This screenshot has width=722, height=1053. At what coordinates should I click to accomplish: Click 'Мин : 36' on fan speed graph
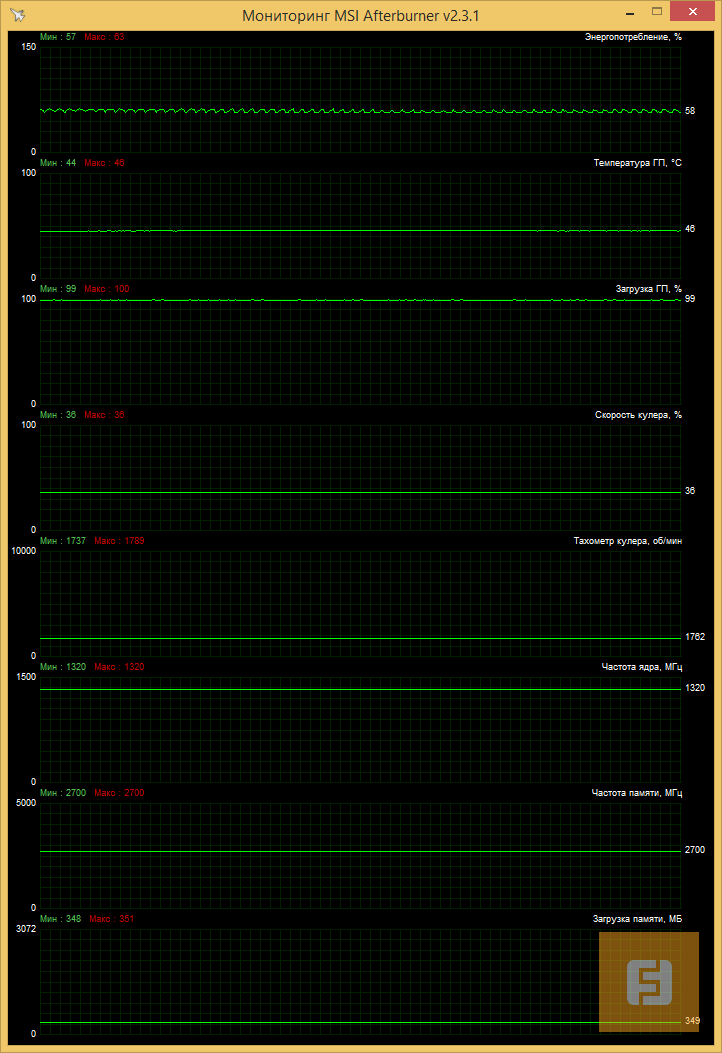pyautogui.click(x=58, y=415)
